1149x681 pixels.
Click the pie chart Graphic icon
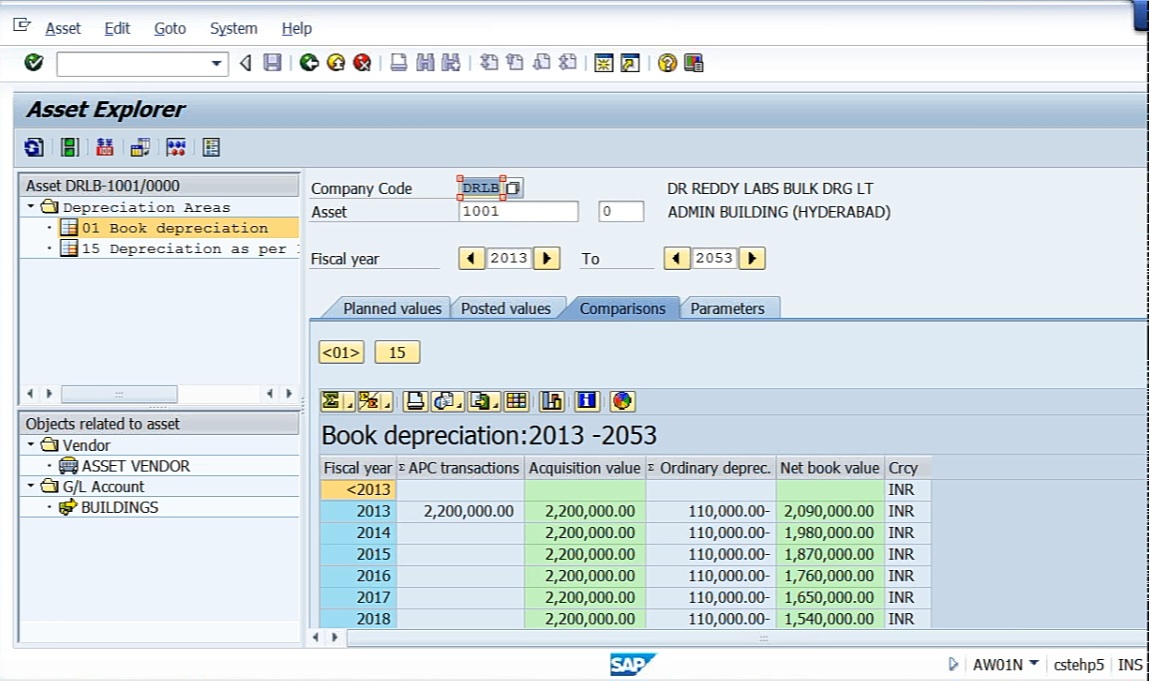622,401
